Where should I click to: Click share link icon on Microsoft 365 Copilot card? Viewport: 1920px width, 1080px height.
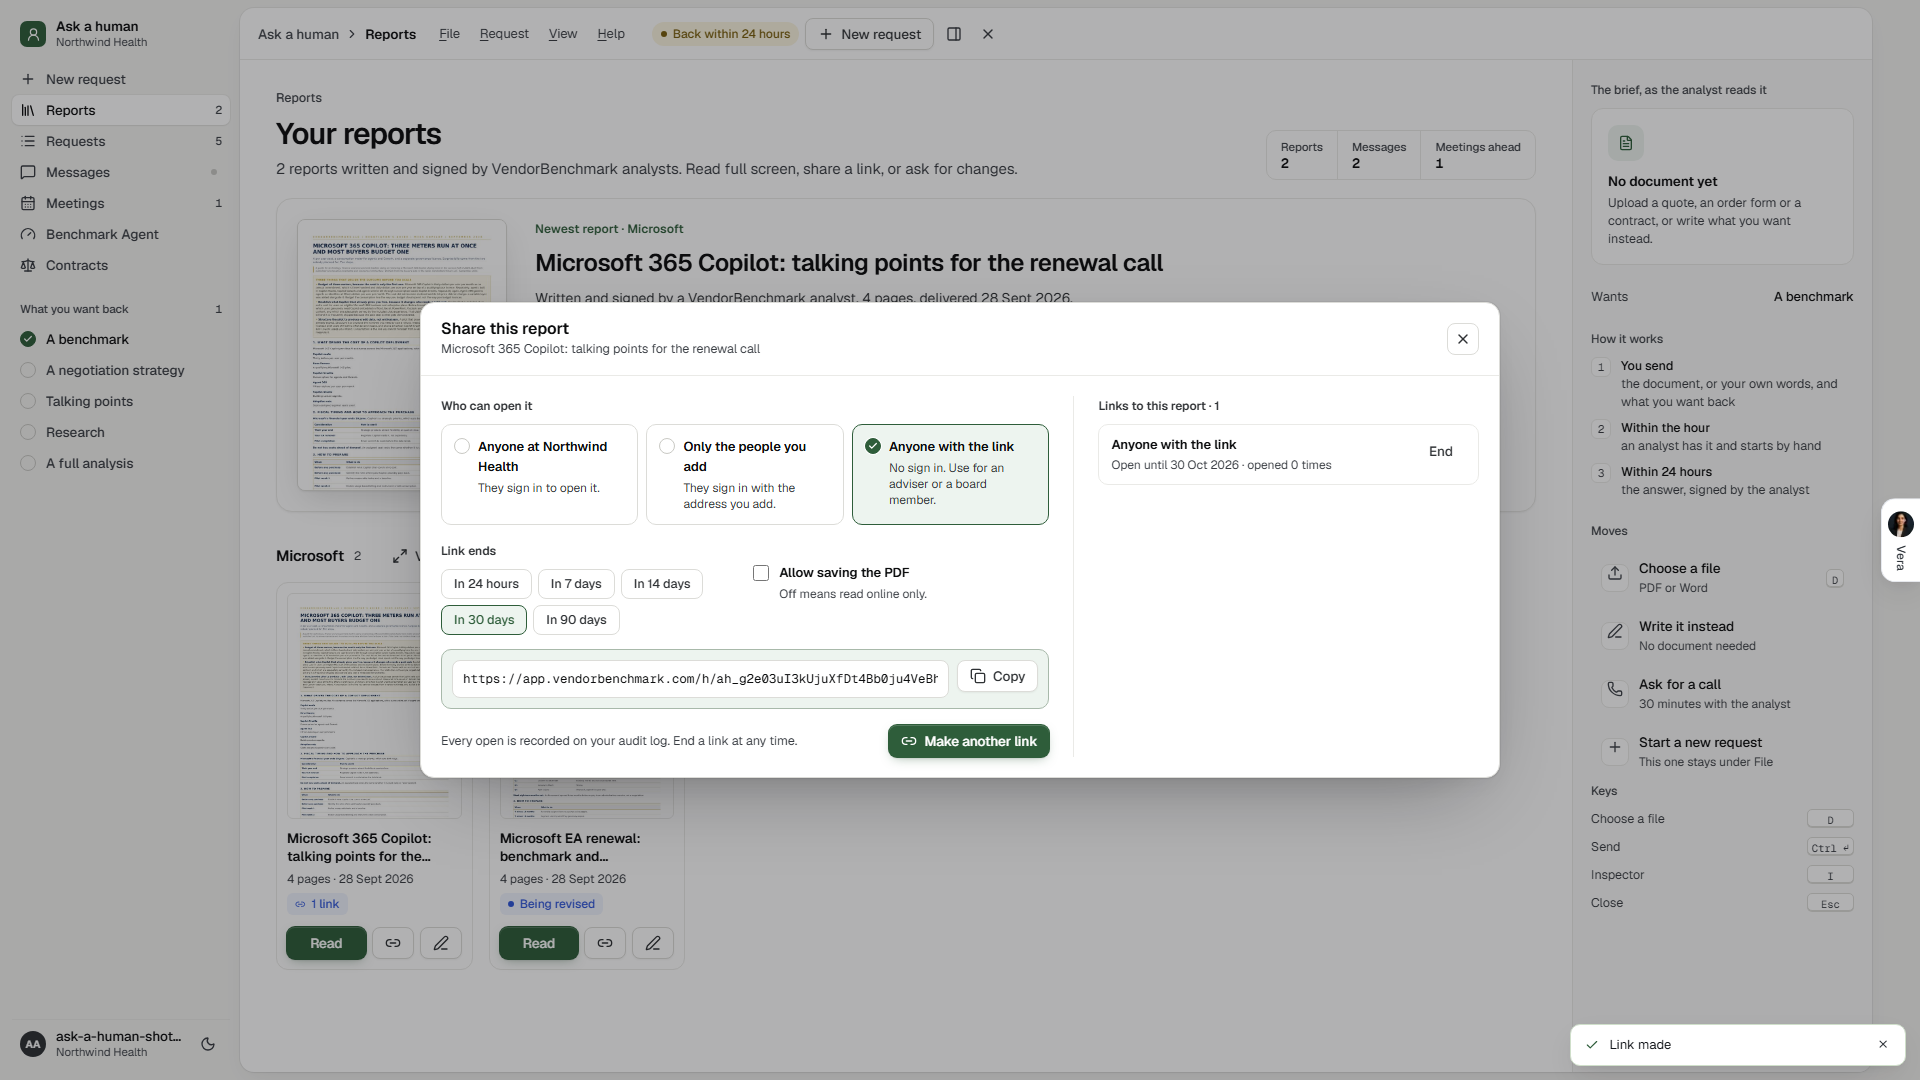(x=393, y=943)
